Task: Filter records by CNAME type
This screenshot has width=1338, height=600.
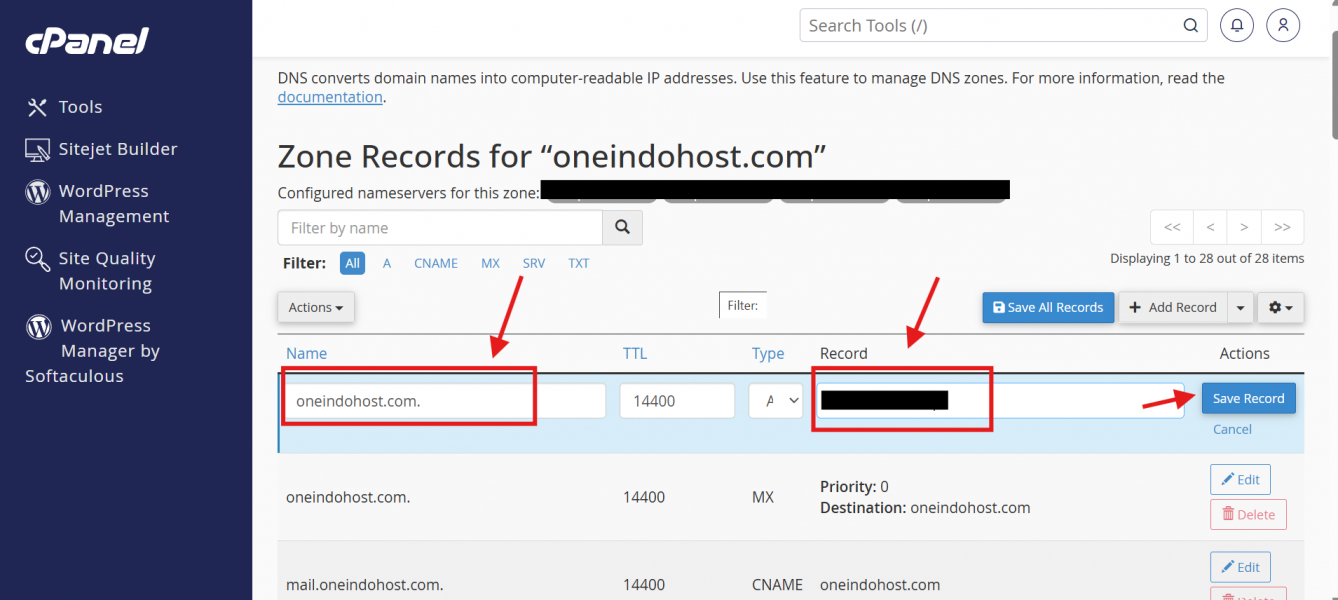Action: pos(436,263)
